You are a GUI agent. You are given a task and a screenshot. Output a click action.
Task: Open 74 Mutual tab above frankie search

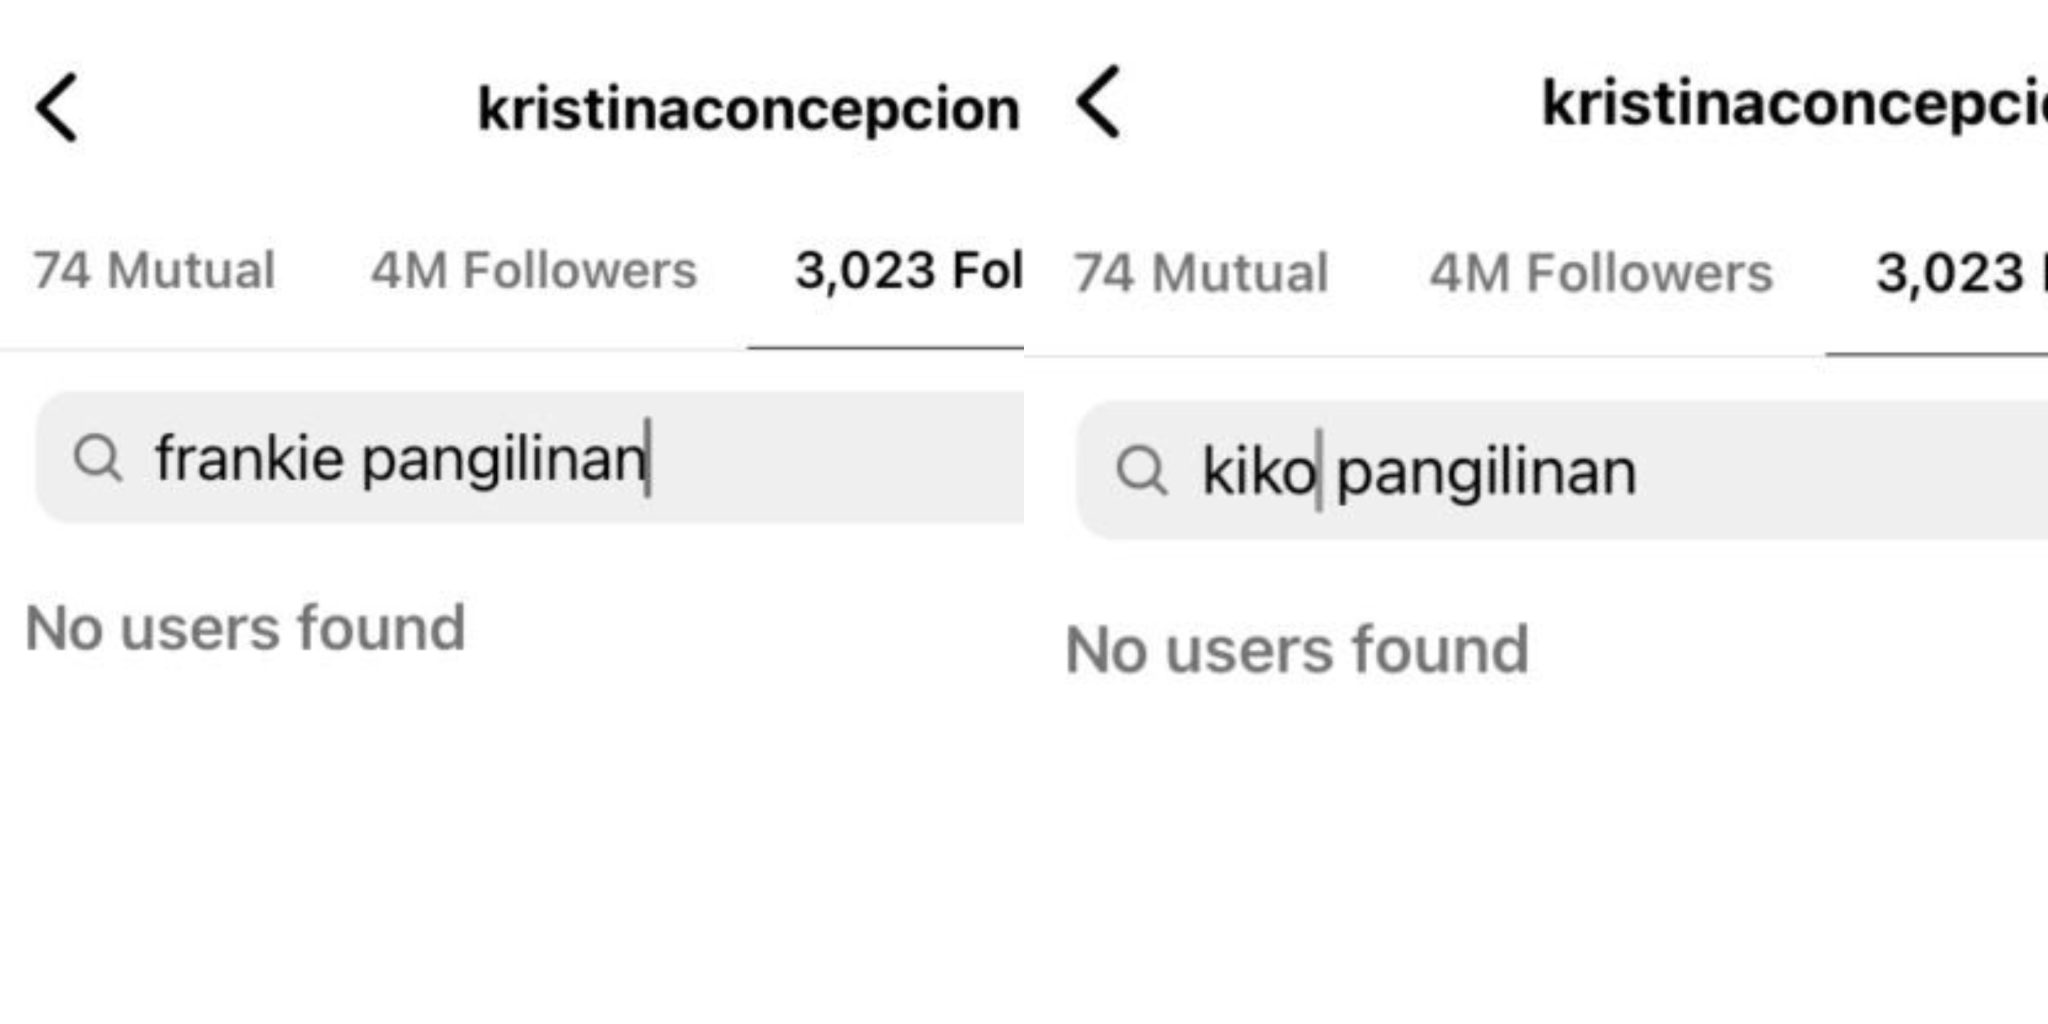tap(154, 270)
